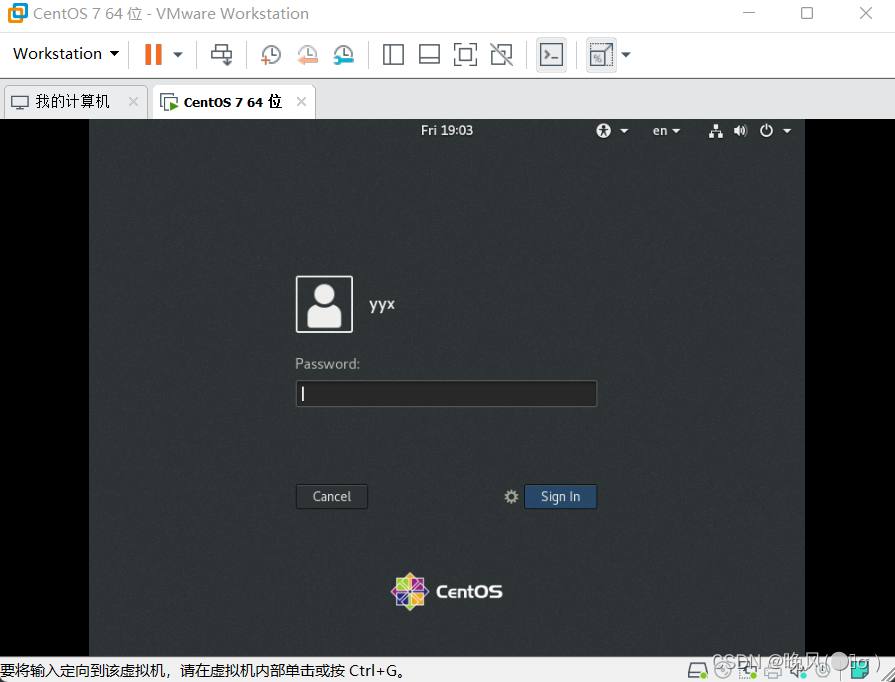Screen dimensions: 895x682
Task: Close the VMware Workstation window
Action: (866, 13)
